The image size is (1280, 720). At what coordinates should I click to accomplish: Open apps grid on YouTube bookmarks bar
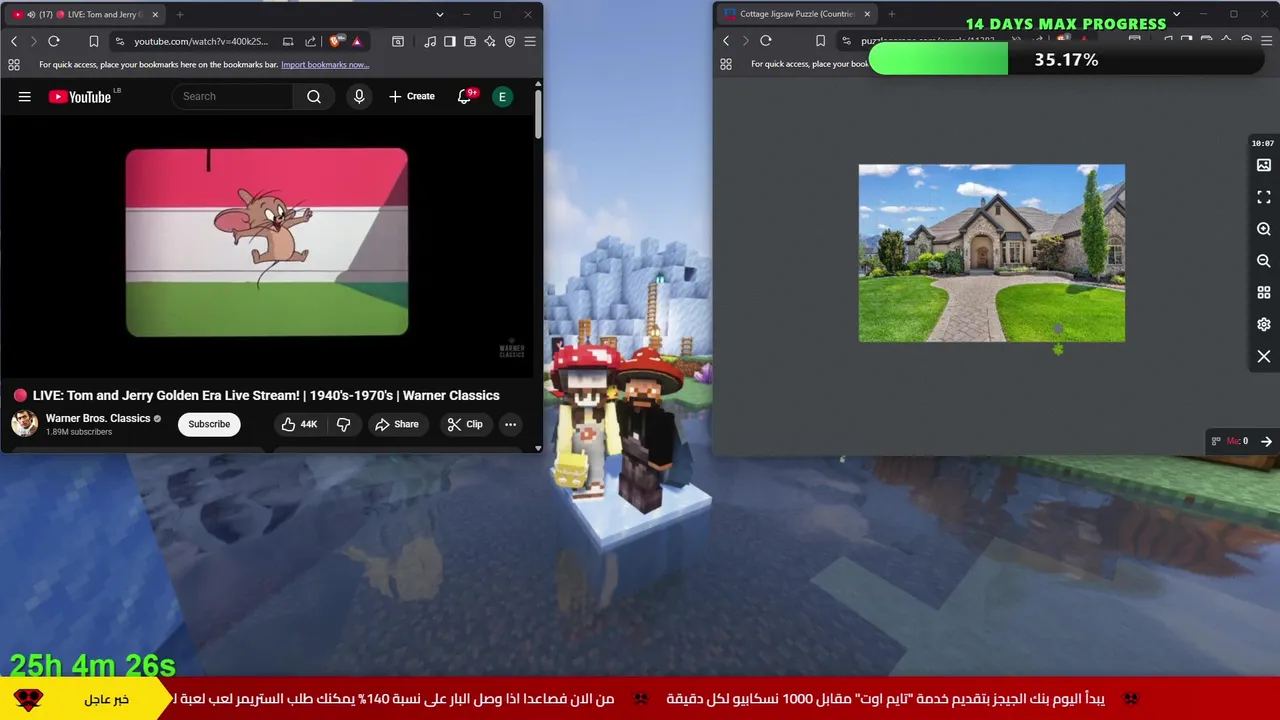click(14, 65)
